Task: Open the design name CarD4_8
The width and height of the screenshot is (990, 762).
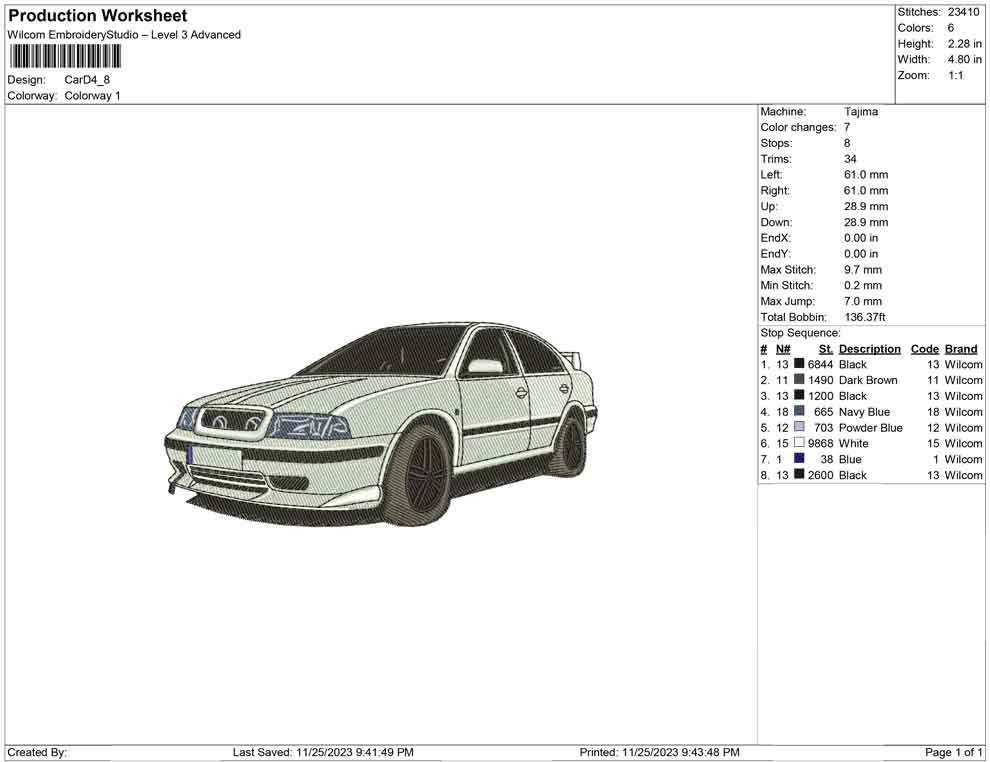Action: pos(86,80)
